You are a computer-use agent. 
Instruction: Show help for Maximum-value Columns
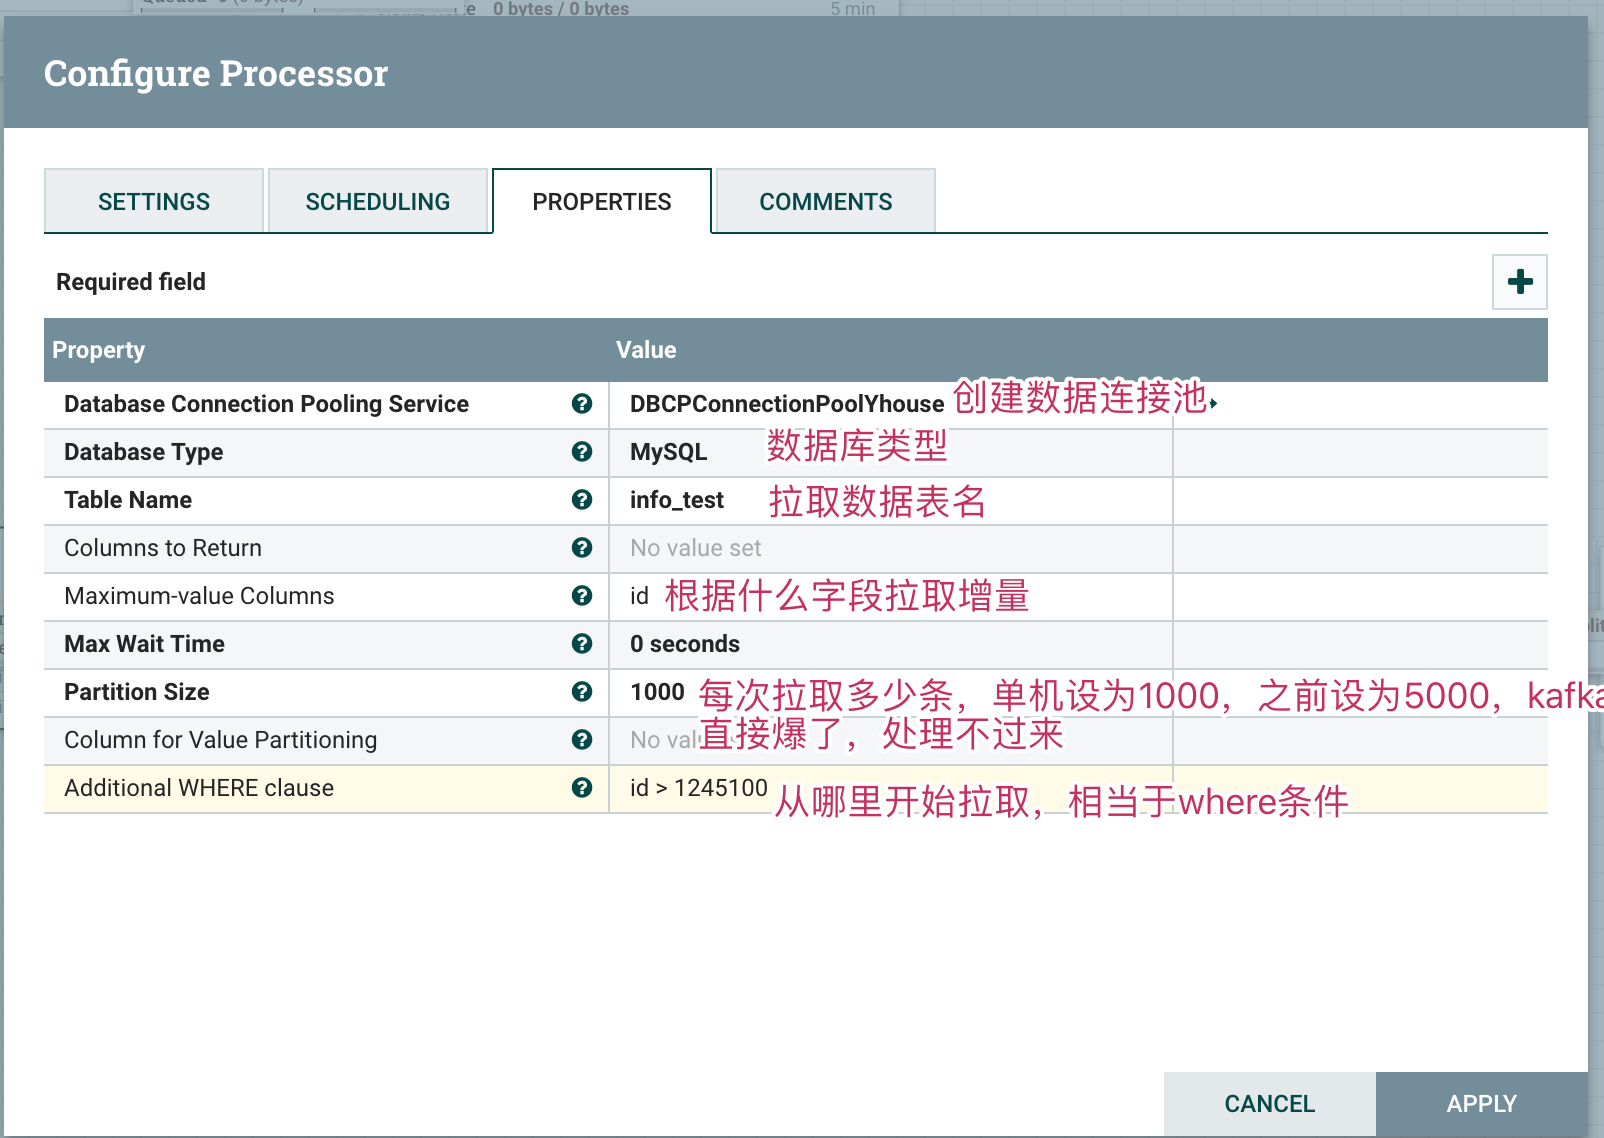pos(582,595)
